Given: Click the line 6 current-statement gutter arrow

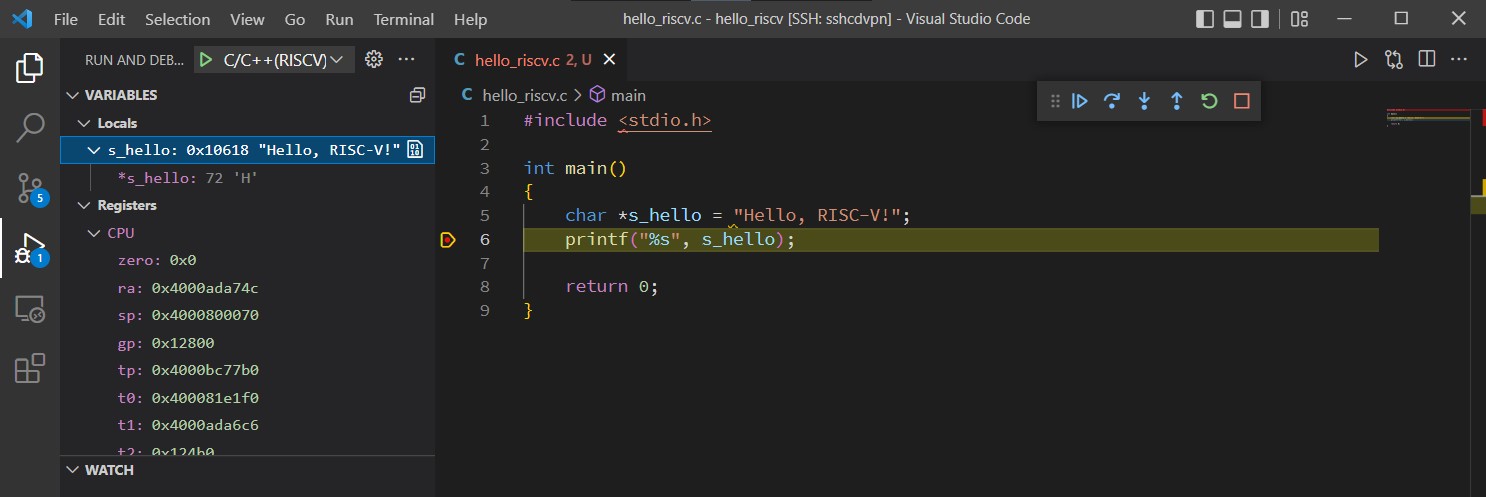Looking at the screenshot, I should tap(447, 240).
